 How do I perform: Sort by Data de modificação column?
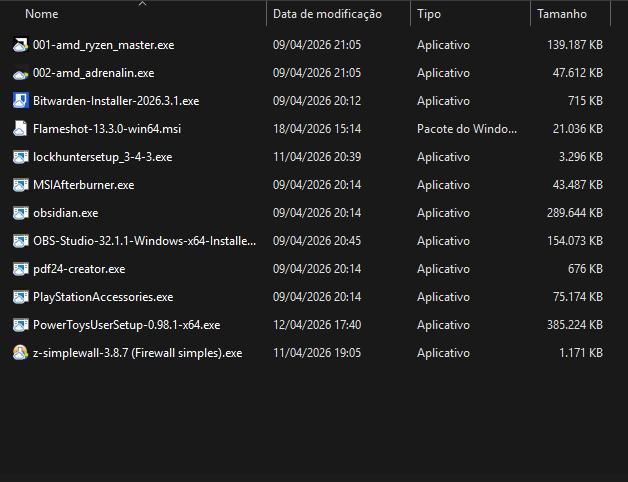327,14
